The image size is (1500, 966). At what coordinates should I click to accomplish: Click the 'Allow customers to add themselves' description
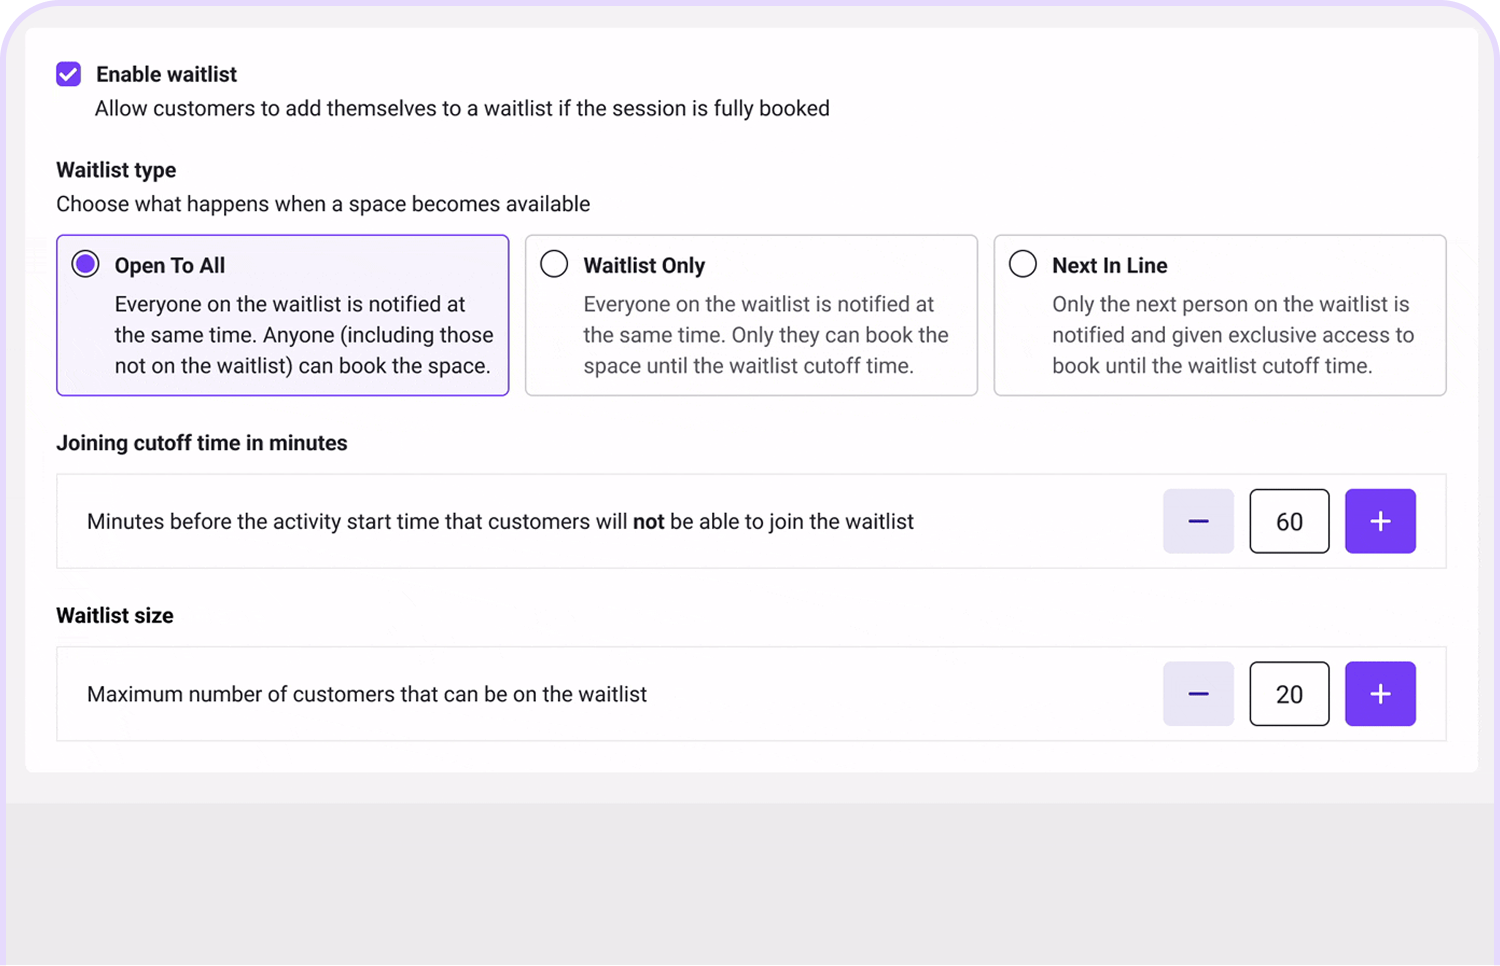coord(462,108)
